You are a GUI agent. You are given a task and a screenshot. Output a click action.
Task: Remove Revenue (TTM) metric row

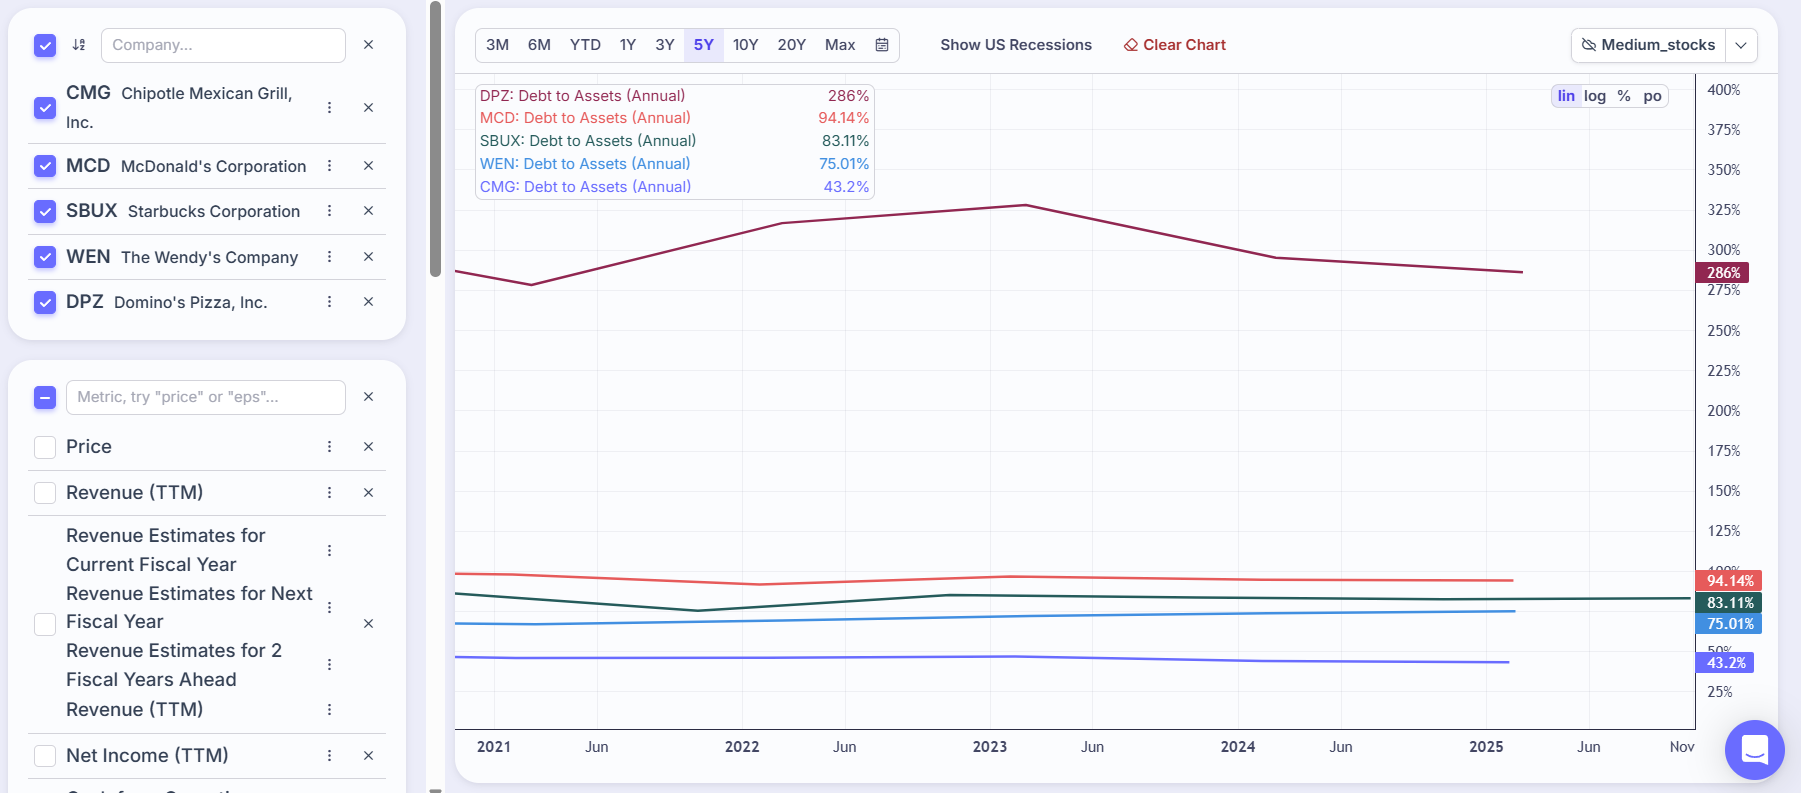[x=368, y=493]
